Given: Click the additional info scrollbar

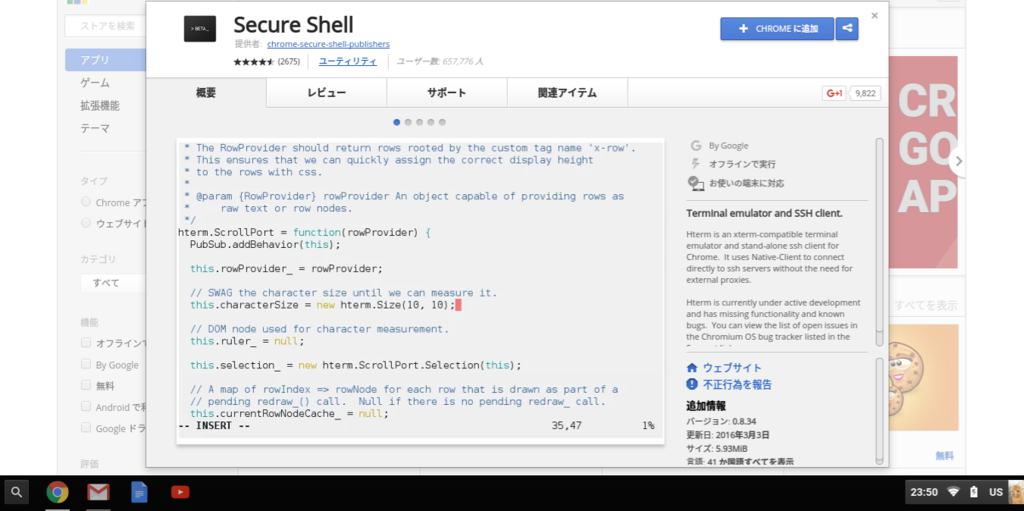Looking at the screenshot, I should click(x=879, y=410).
